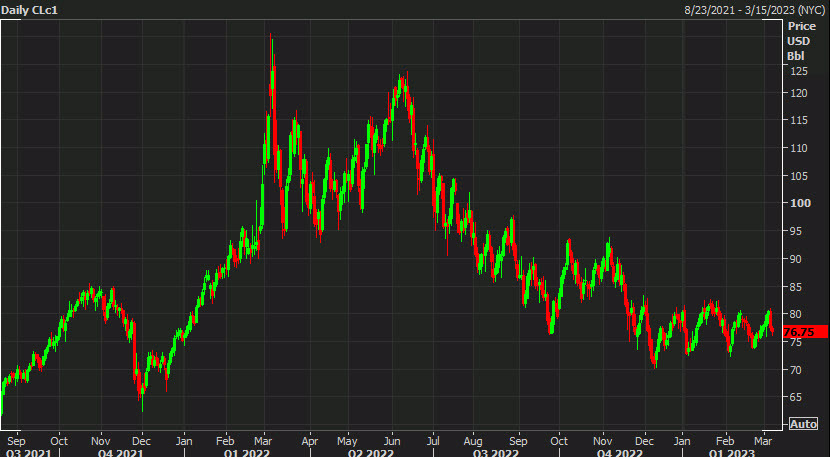Click the 105 price axis value
This screenshot has height=457, width=830.
(x=797, y=176)
